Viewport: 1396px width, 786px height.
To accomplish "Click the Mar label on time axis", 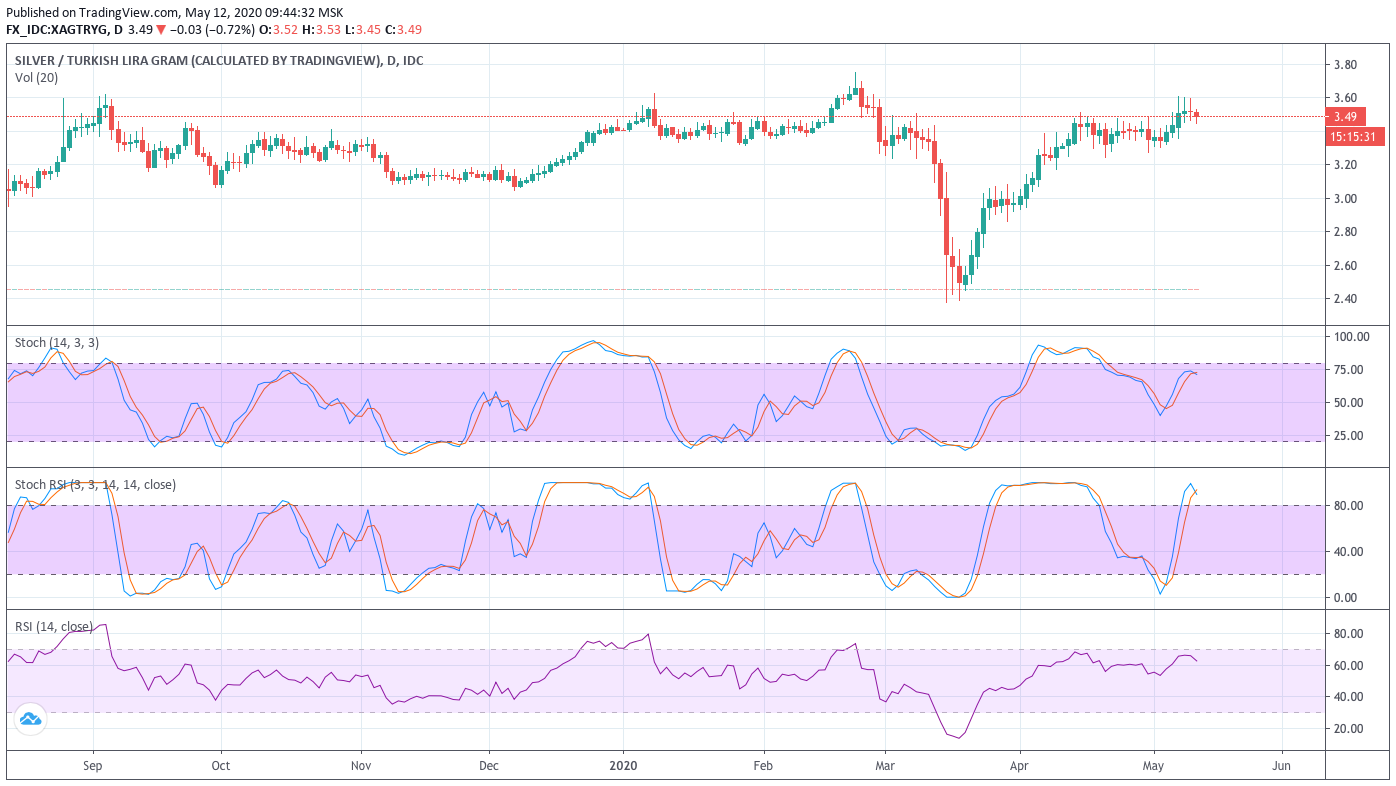I will point(885,766).
